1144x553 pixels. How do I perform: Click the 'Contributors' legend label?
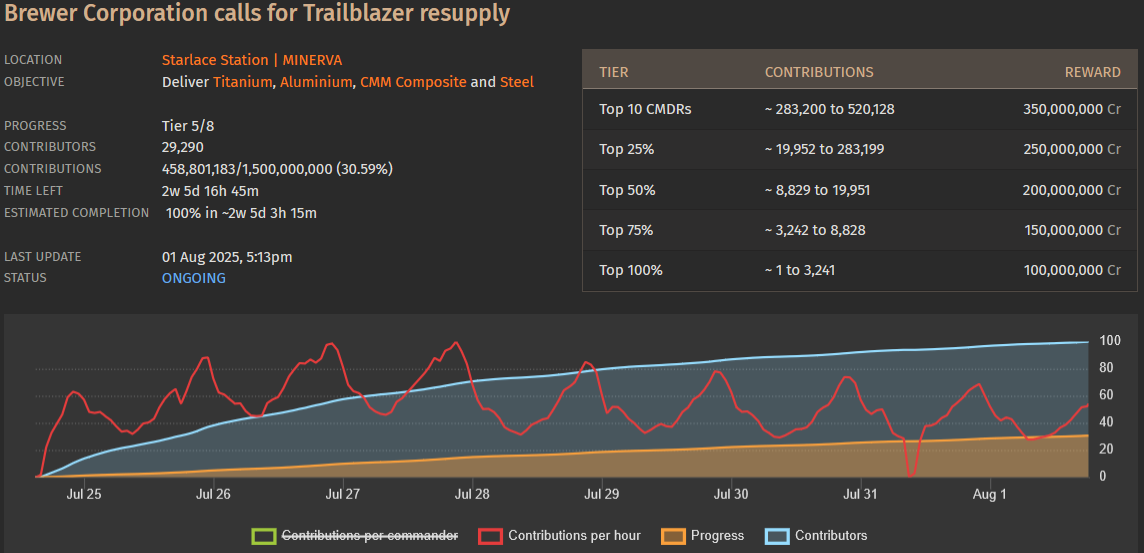831,535
